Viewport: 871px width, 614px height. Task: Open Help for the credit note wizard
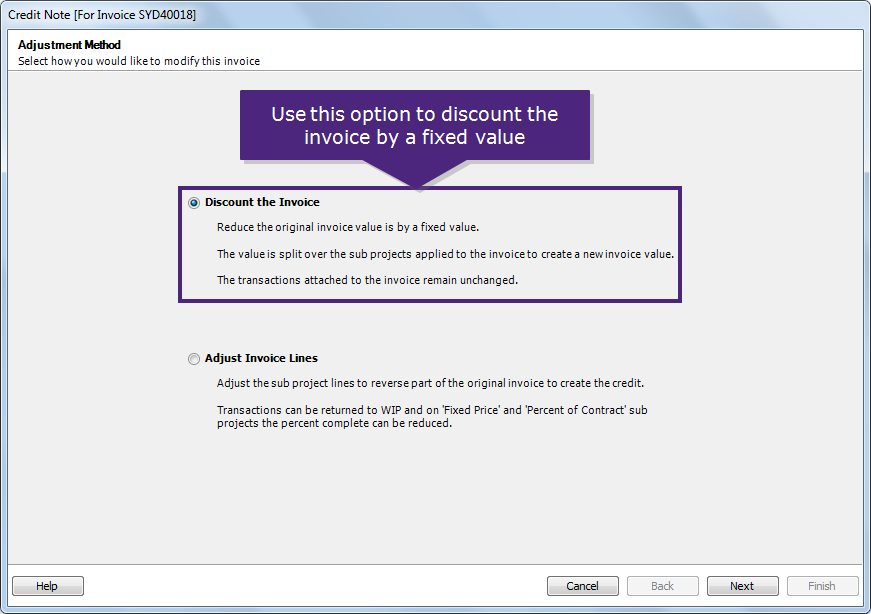[x=47, y=586]
